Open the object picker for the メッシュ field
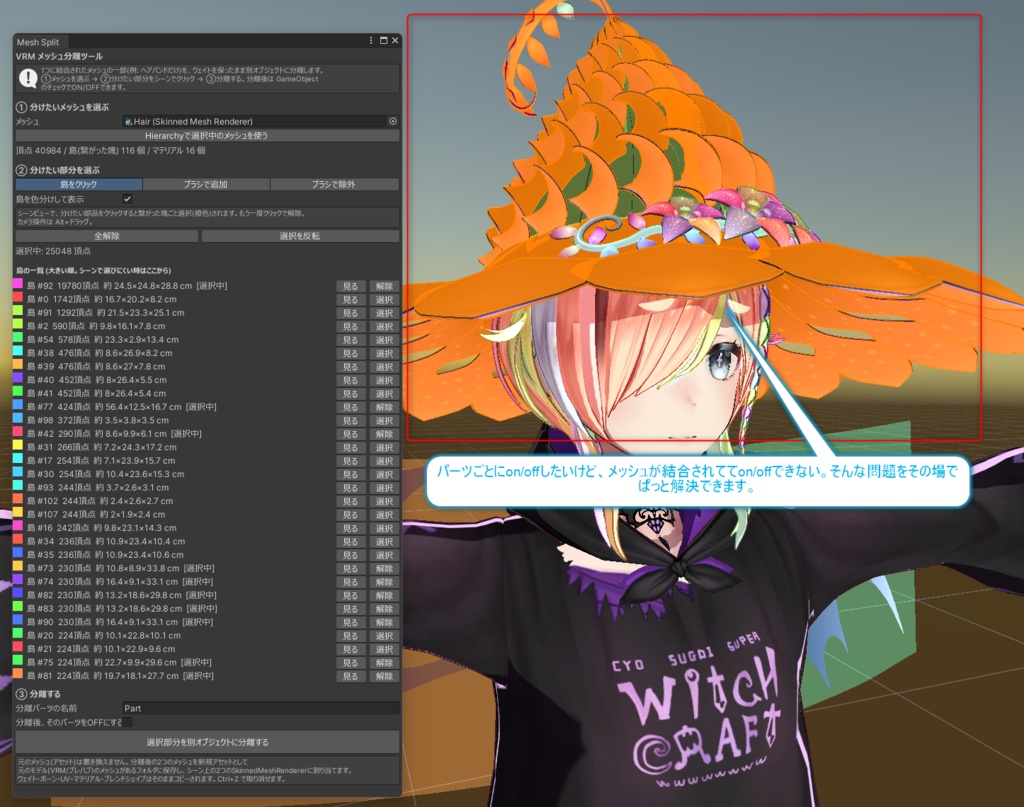This screenshot has width=1024, height=807. pyautogui.click(x=392, y=121)
